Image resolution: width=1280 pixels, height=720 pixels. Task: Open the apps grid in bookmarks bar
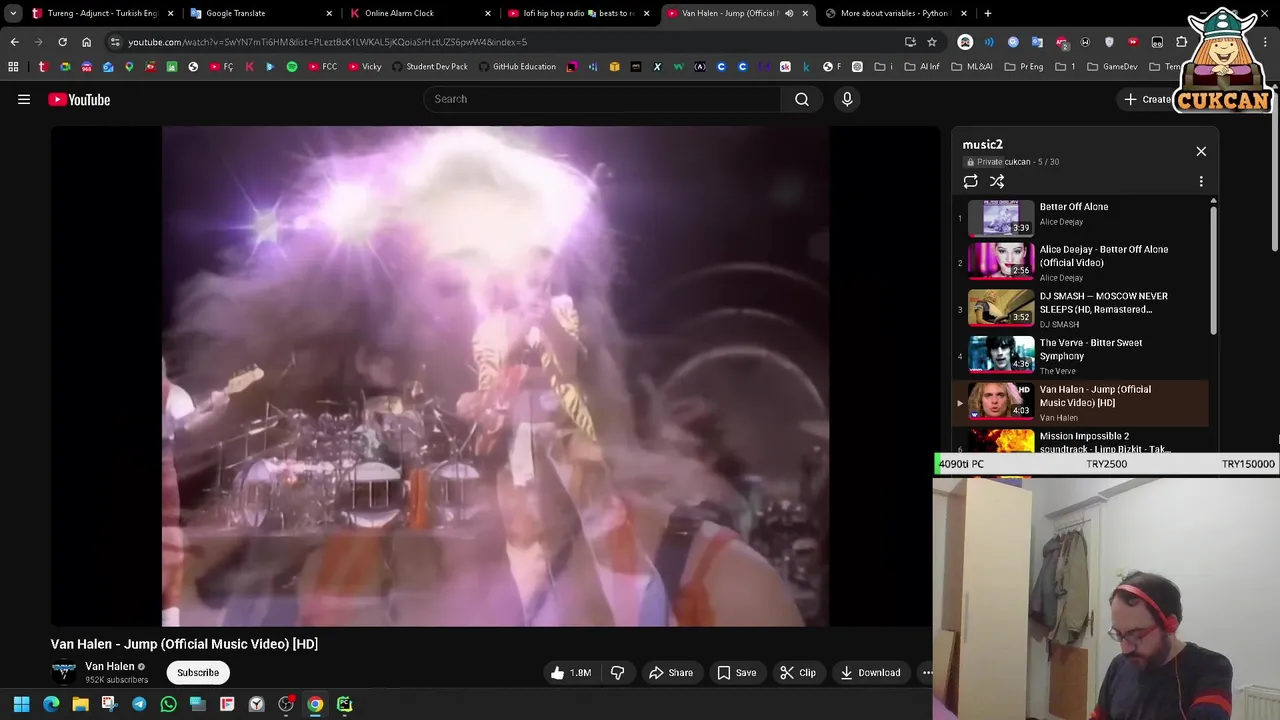coord(13,67)
